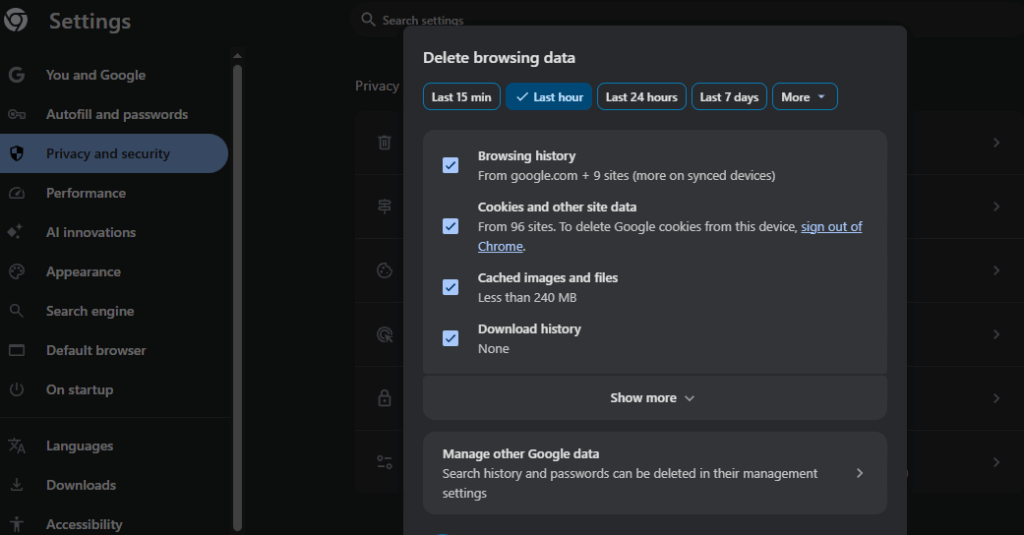
Task: Click the text 'Less than 240 MB'
Action: tap(527, 297)
